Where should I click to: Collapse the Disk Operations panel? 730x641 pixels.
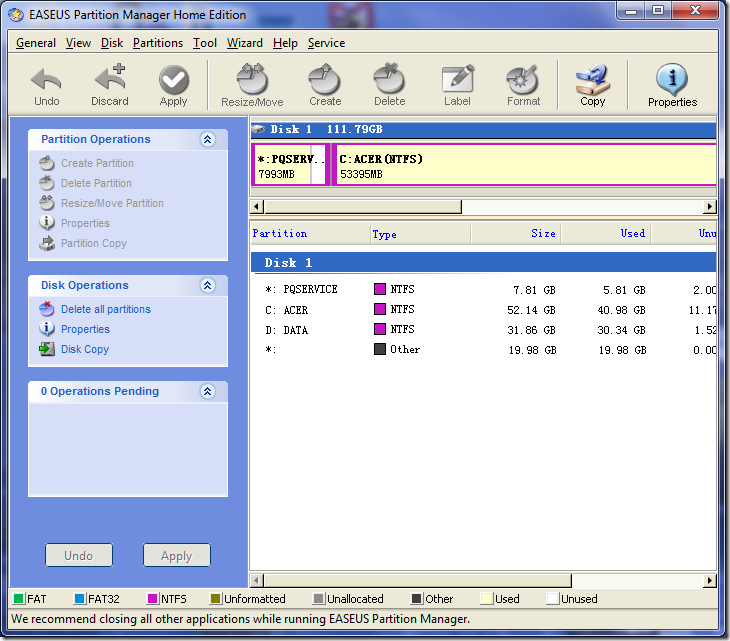[x=208, y=285]
